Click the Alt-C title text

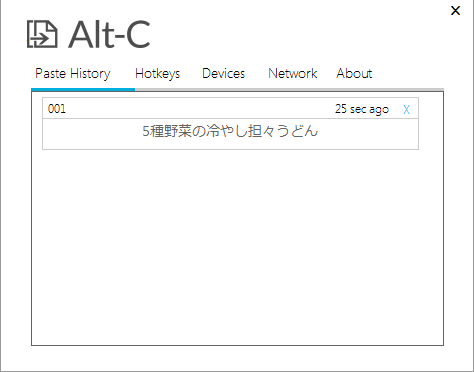[109, 34]
